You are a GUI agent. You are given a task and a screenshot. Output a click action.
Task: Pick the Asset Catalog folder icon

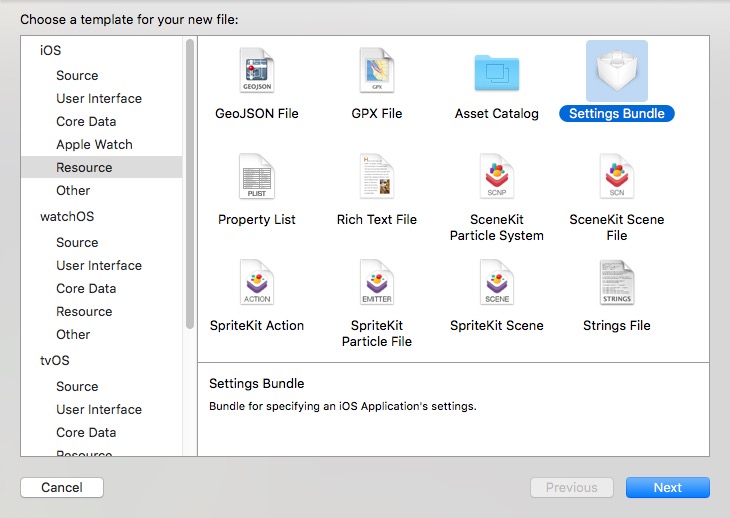(497, 71)
